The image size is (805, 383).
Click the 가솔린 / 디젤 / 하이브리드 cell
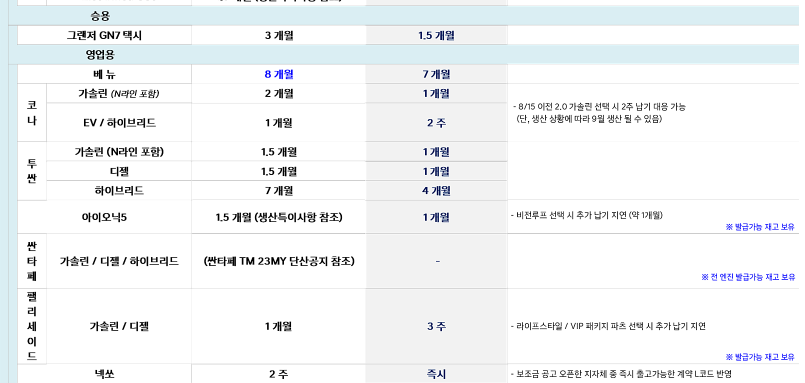pyautogui.click(x=119, y=261)
